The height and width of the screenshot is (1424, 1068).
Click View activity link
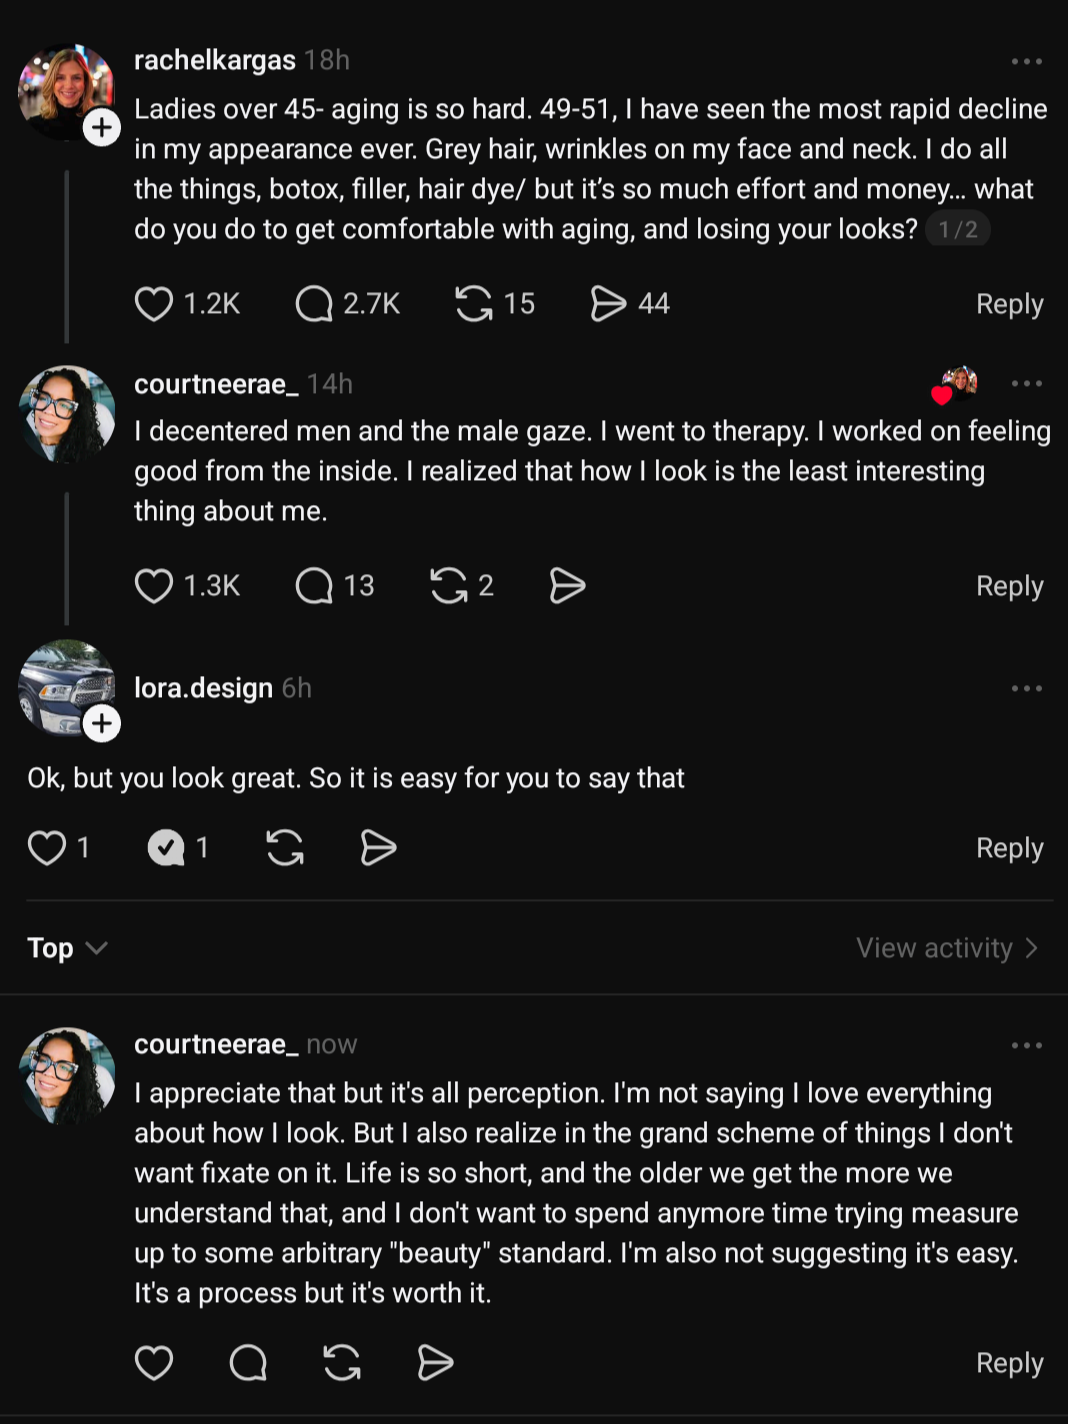click(x=946, y=948)
